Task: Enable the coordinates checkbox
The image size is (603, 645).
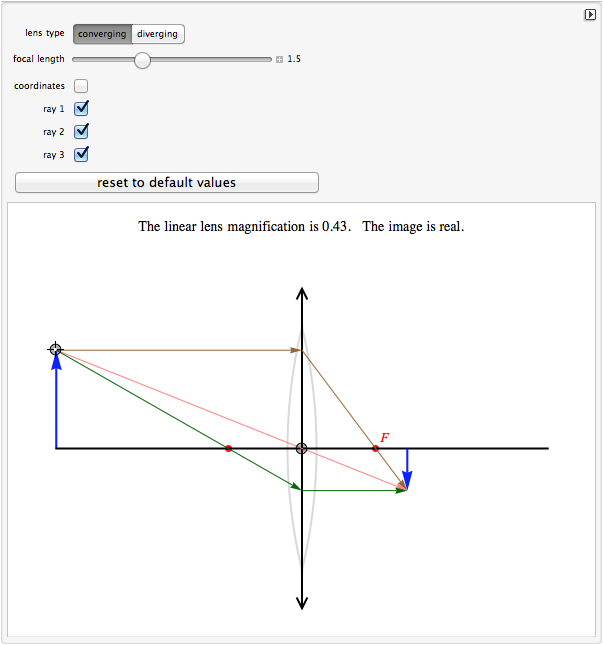Action: pos(81,86)
